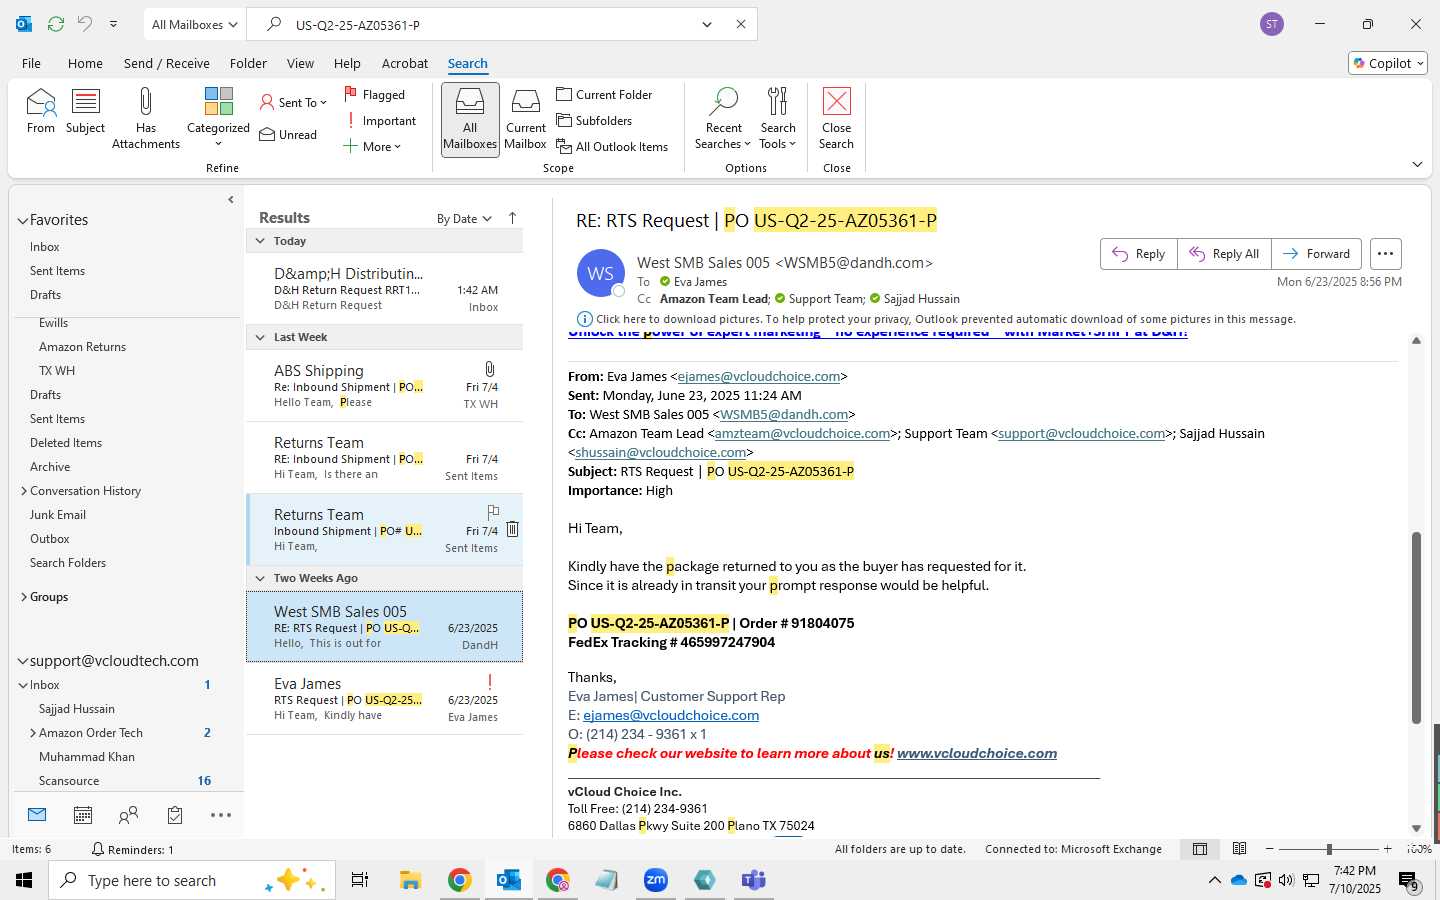Set scope to All Outlook Items
1440x900 pixels.
[612, 146]
